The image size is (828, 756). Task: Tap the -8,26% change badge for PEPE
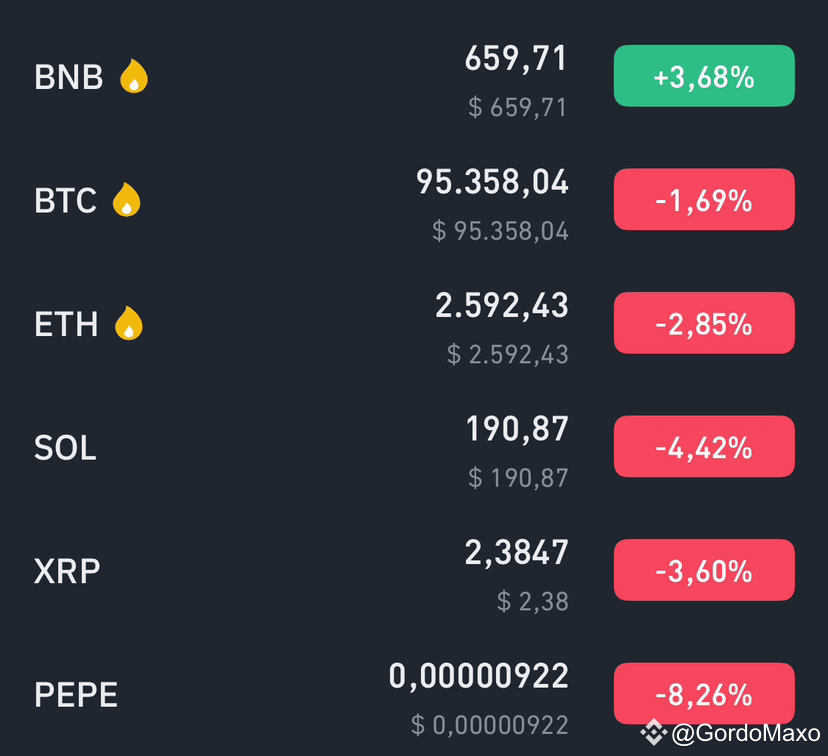[704, 694]
